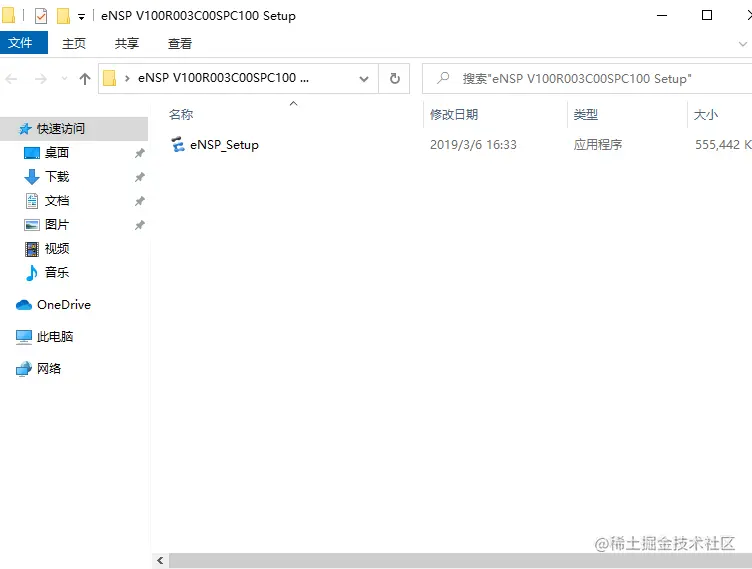Viewport: 752px width, 569px height.
Task: Click the Forward navigation arrow
Action: pos(41,79)
